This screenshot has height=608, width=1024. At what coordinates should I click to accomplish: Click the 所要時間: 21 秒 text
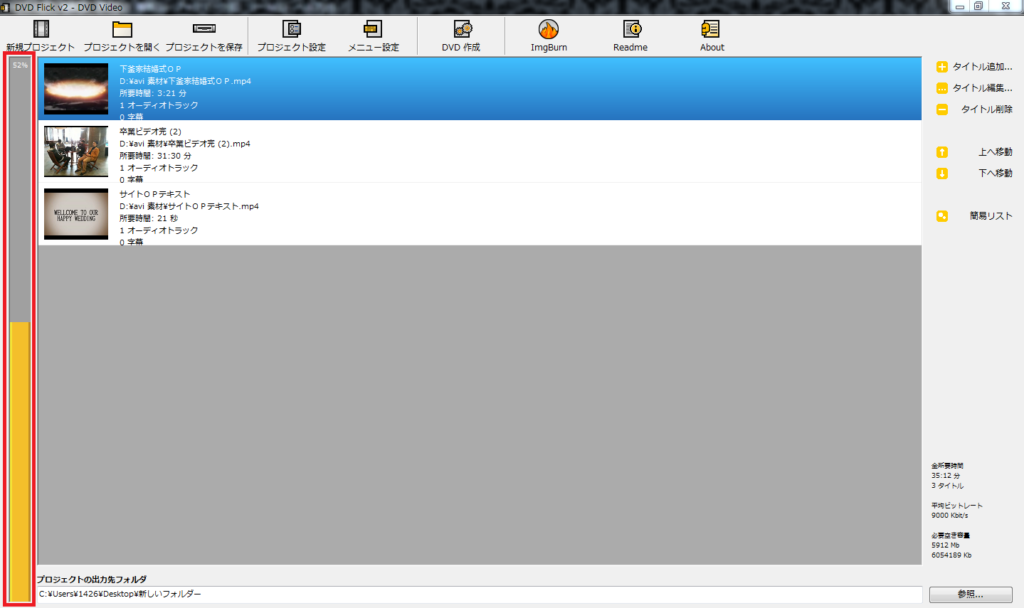149,219
